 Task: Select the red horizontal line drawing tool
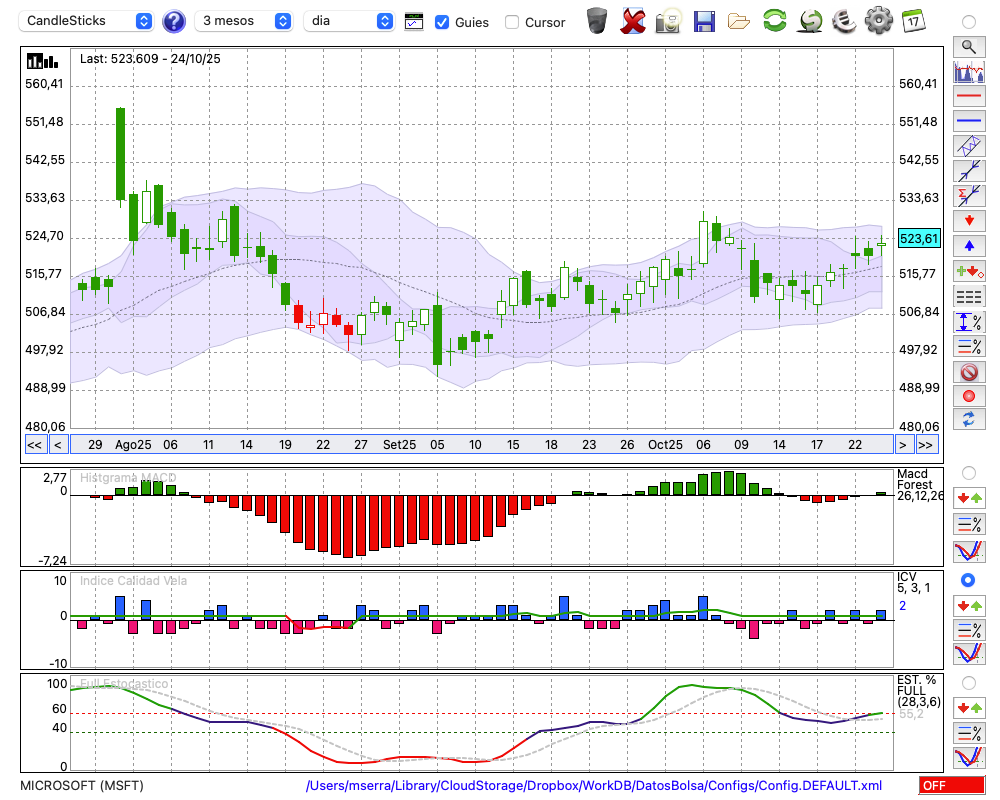tap(968, 96)
